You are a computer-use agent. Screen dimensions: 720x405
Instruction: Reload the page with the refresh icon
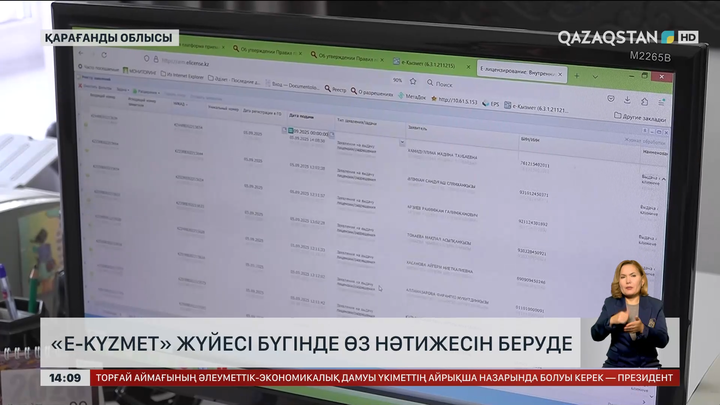(x=104, y=55)
